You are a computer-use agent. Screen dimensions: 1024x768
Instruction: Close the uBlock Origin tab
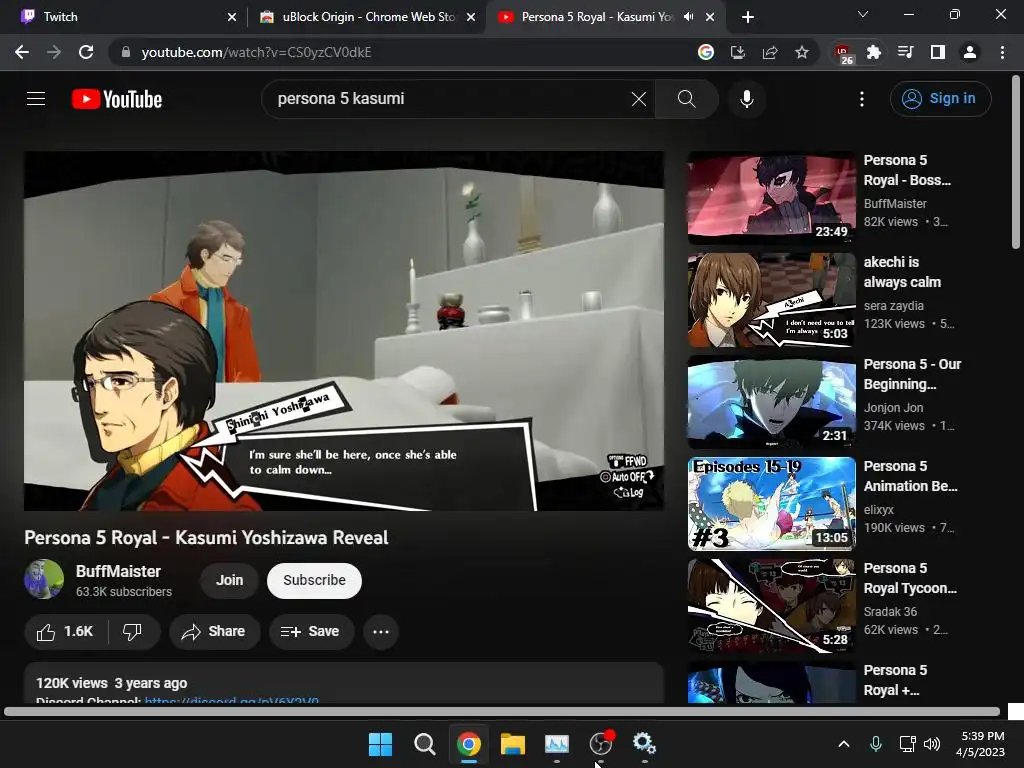point(471,17)
